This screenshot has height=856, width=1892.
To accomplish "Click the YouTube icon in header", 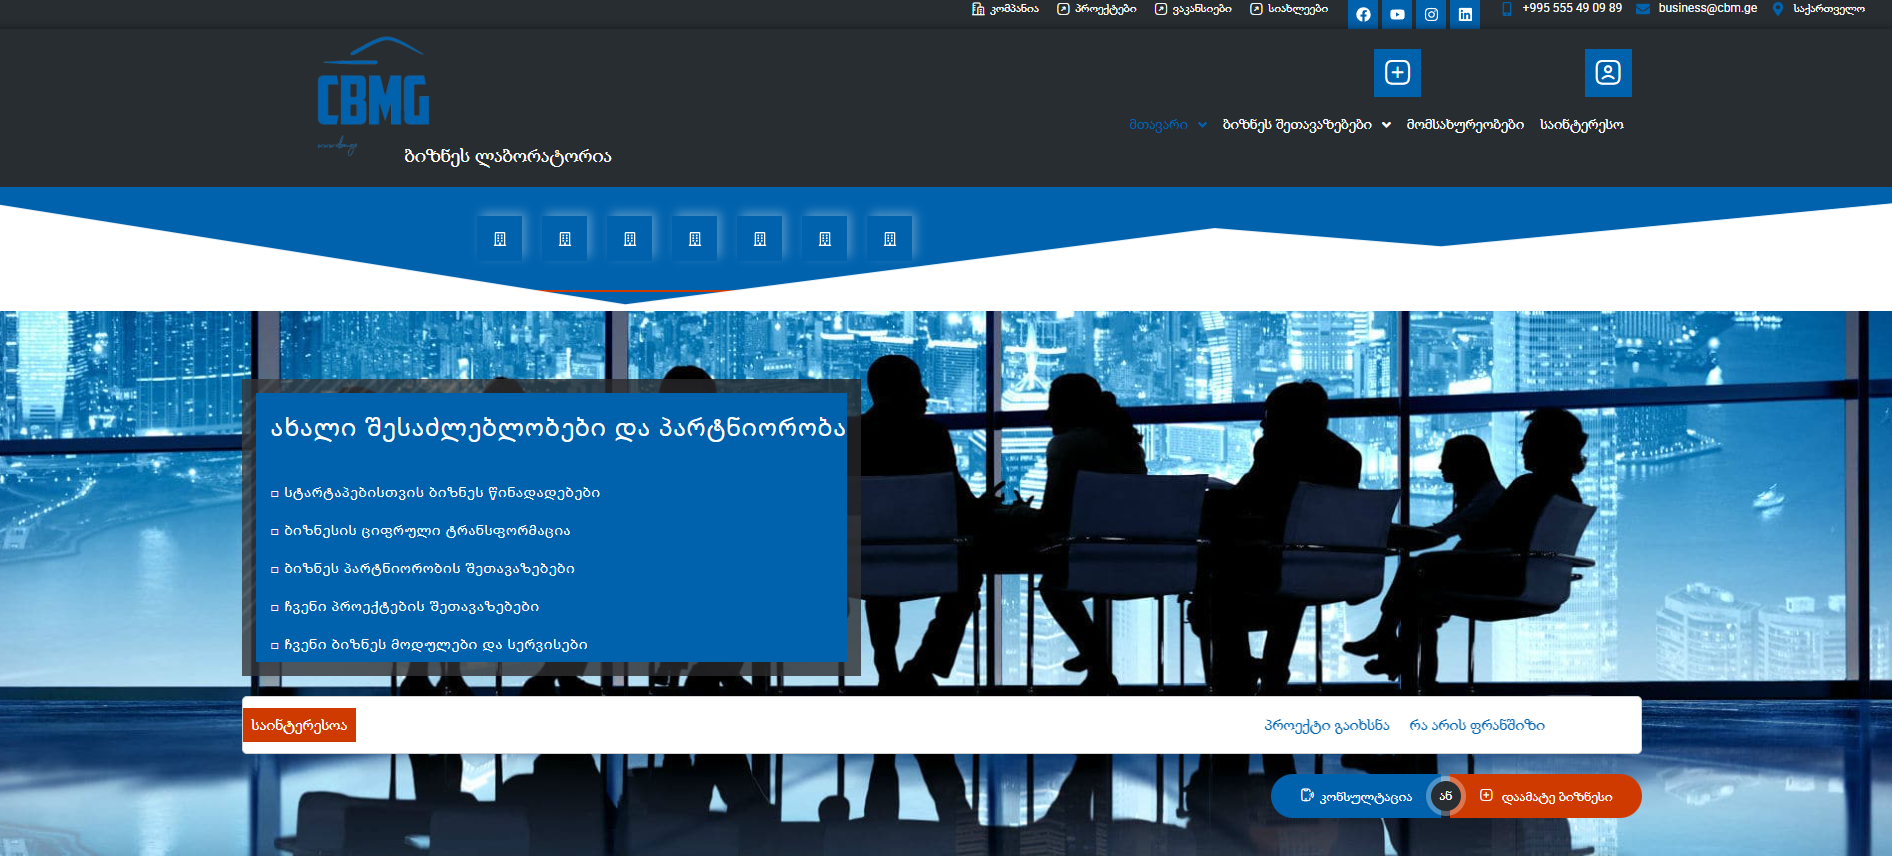I will coord(1397,15).
